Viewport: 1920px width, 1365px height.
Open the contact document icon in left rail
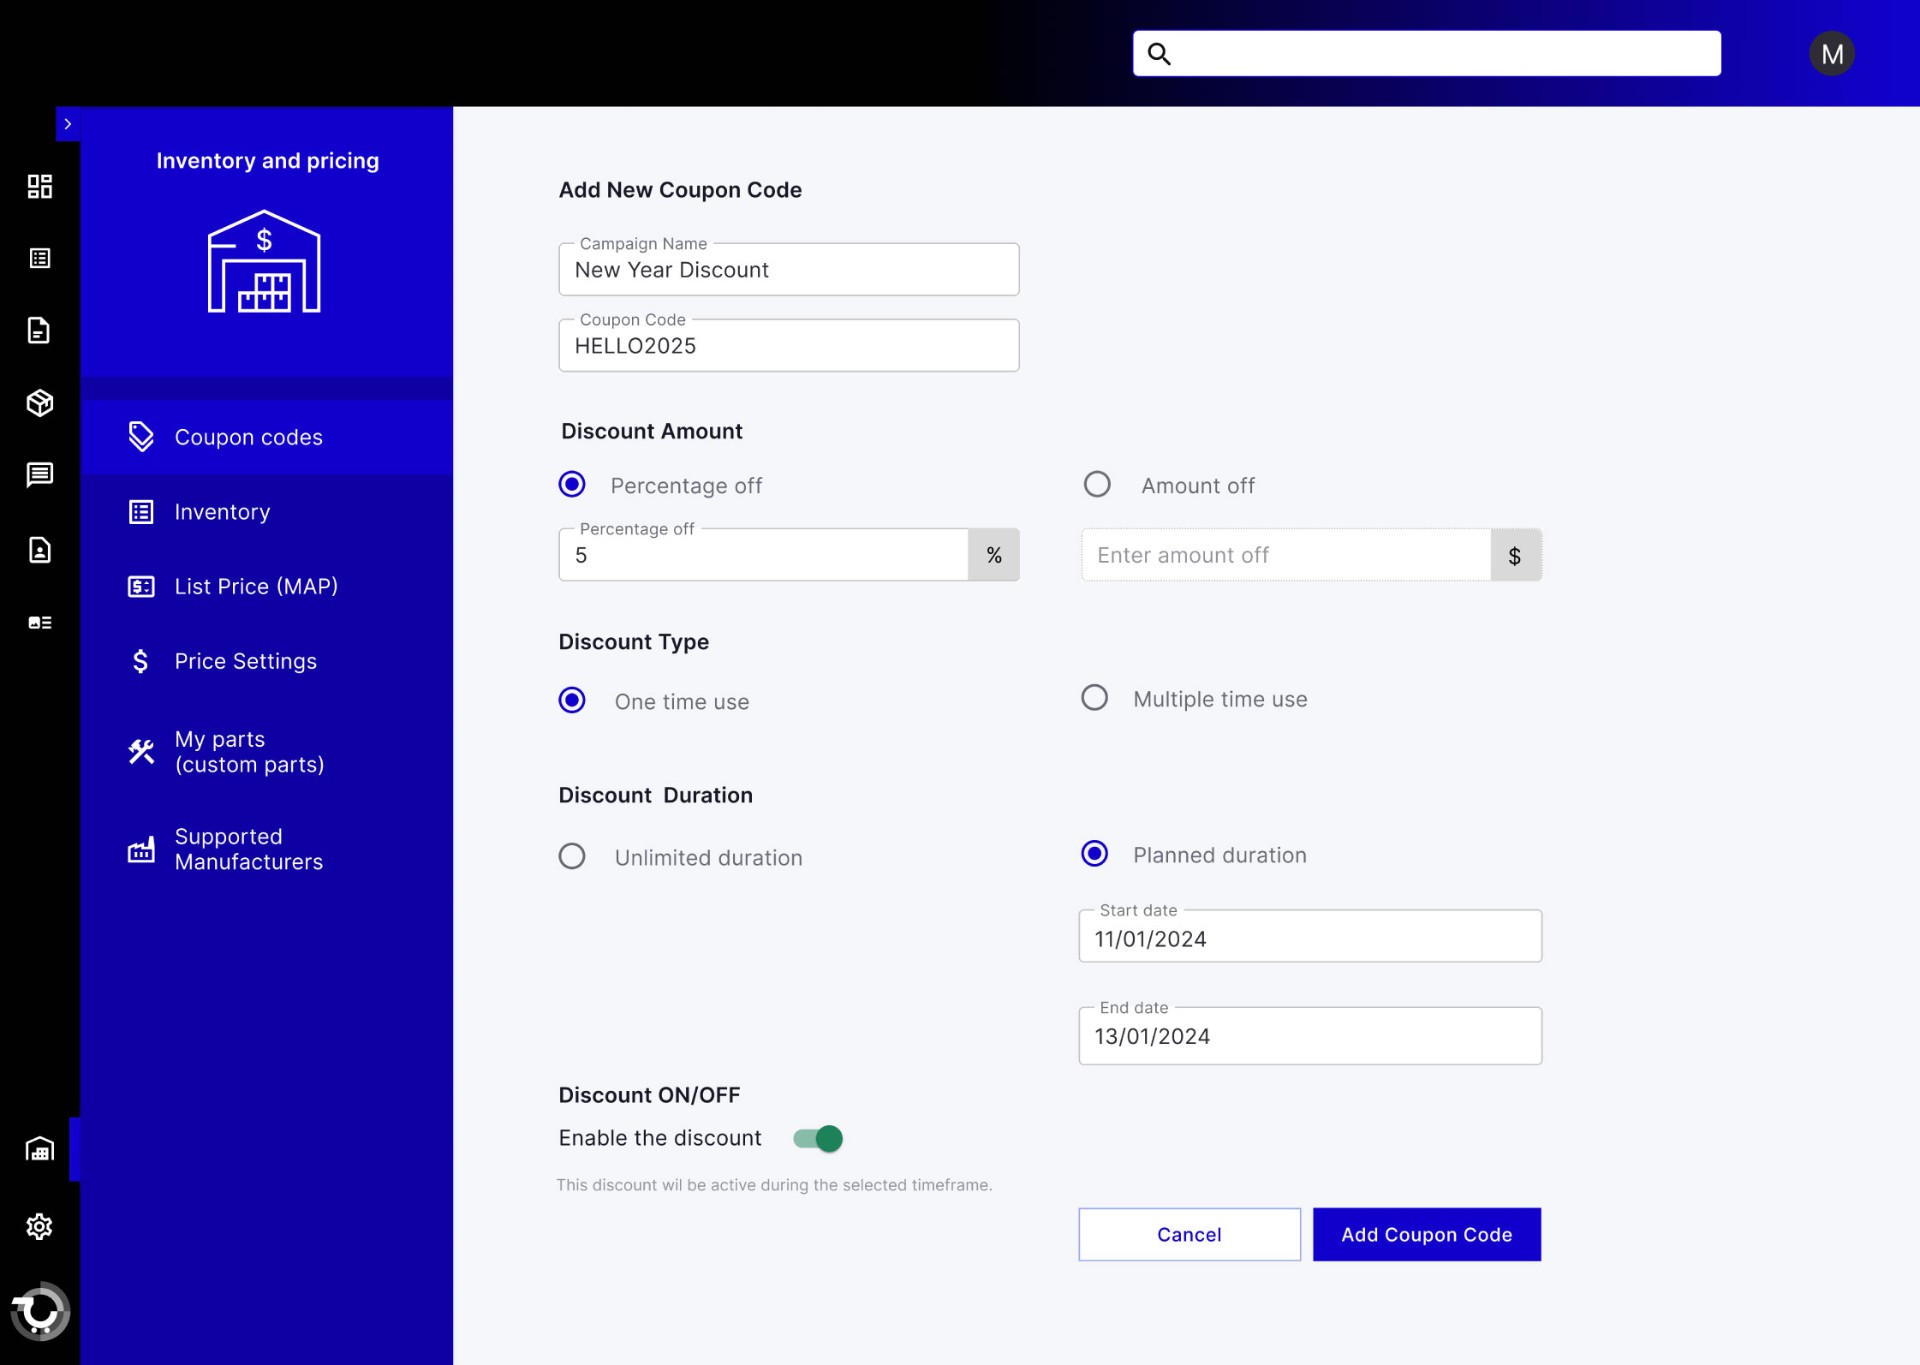[40, 549]
